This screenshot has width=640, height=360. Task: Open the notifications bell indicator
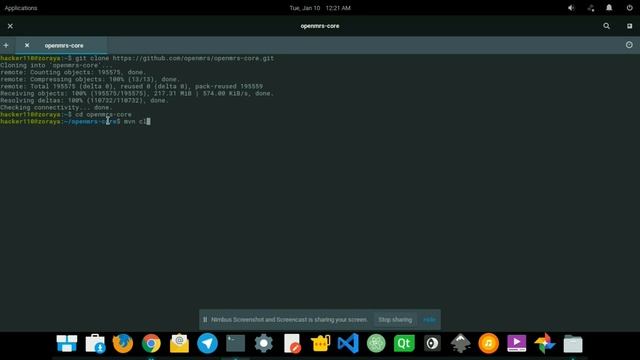coord(609,8)
